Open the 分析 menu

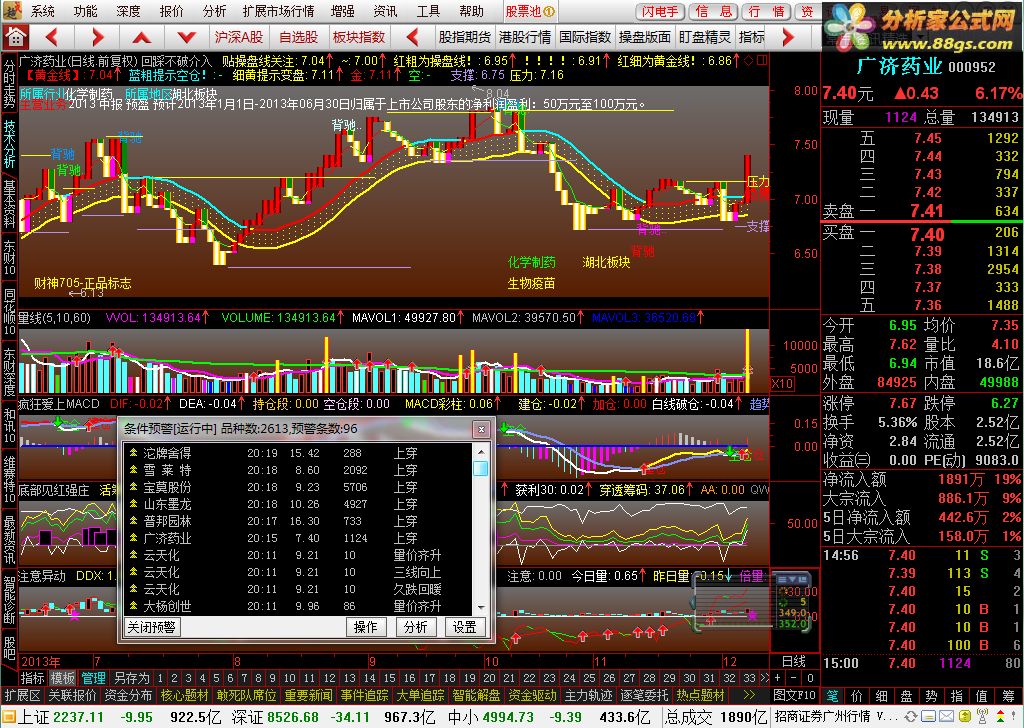(214, 11)
